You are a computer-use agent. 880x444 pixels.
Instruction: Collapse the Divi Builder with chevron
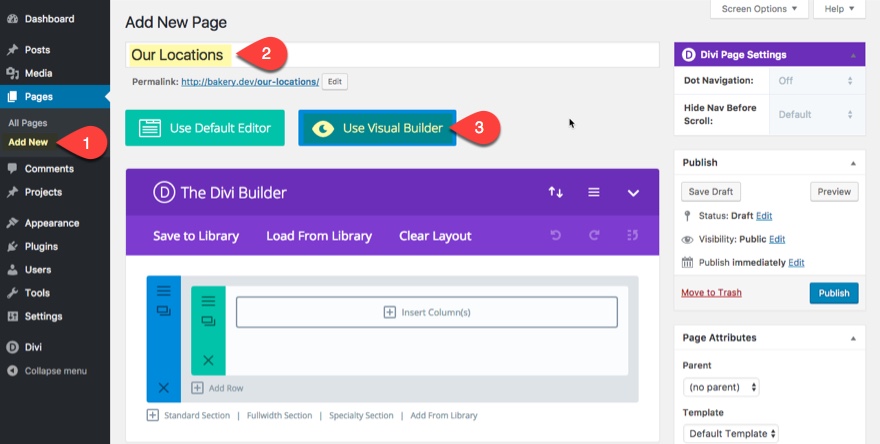click(x=633, y=193)
